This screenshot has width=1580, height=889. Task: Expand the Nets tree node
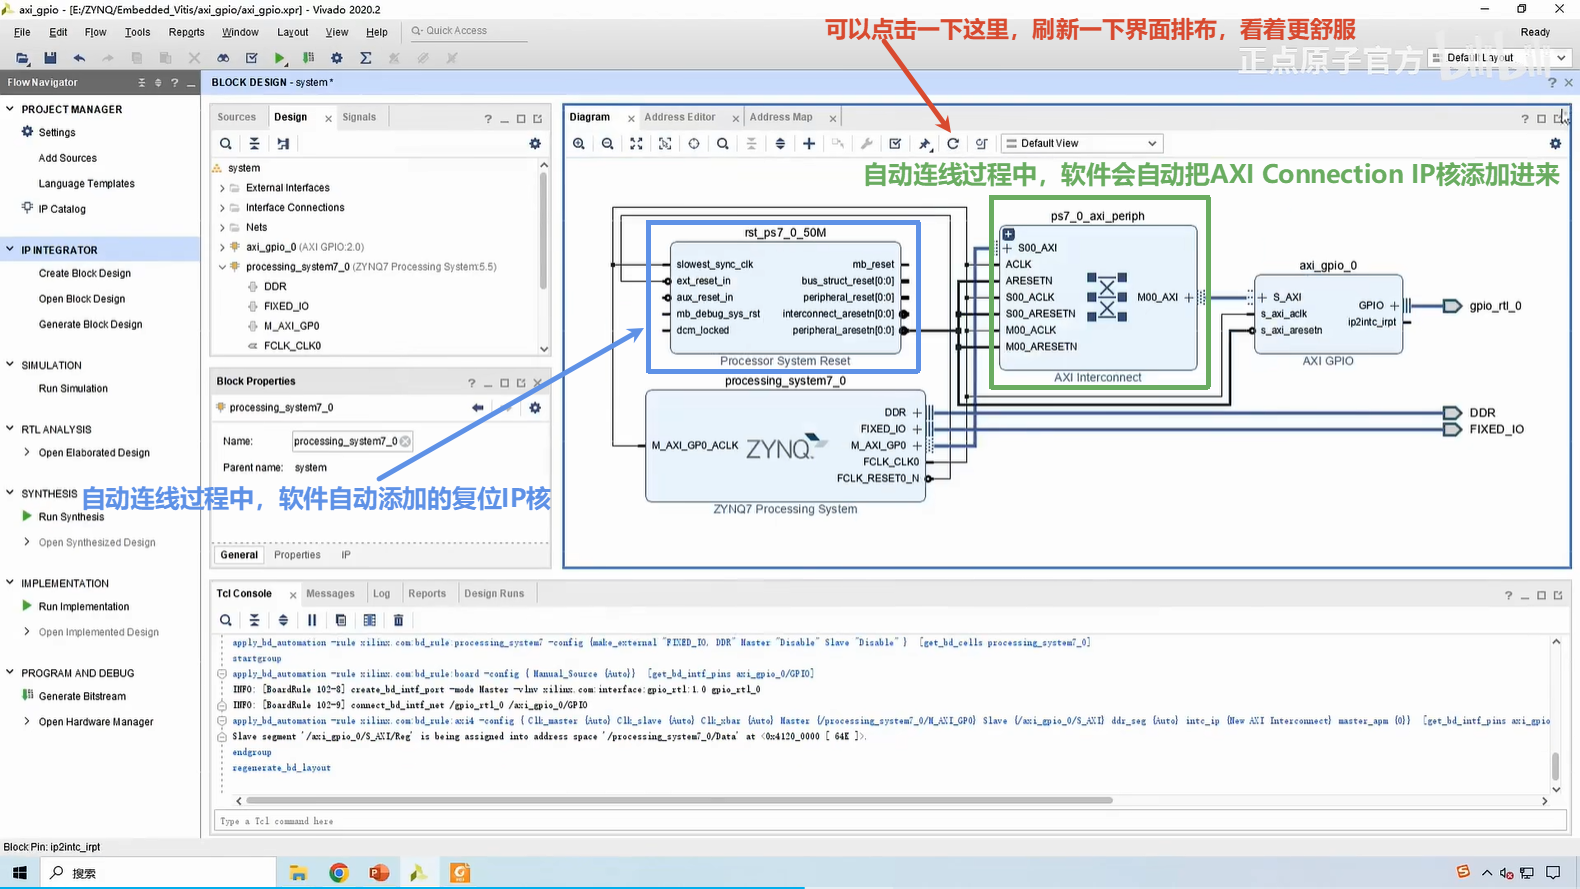222,228
